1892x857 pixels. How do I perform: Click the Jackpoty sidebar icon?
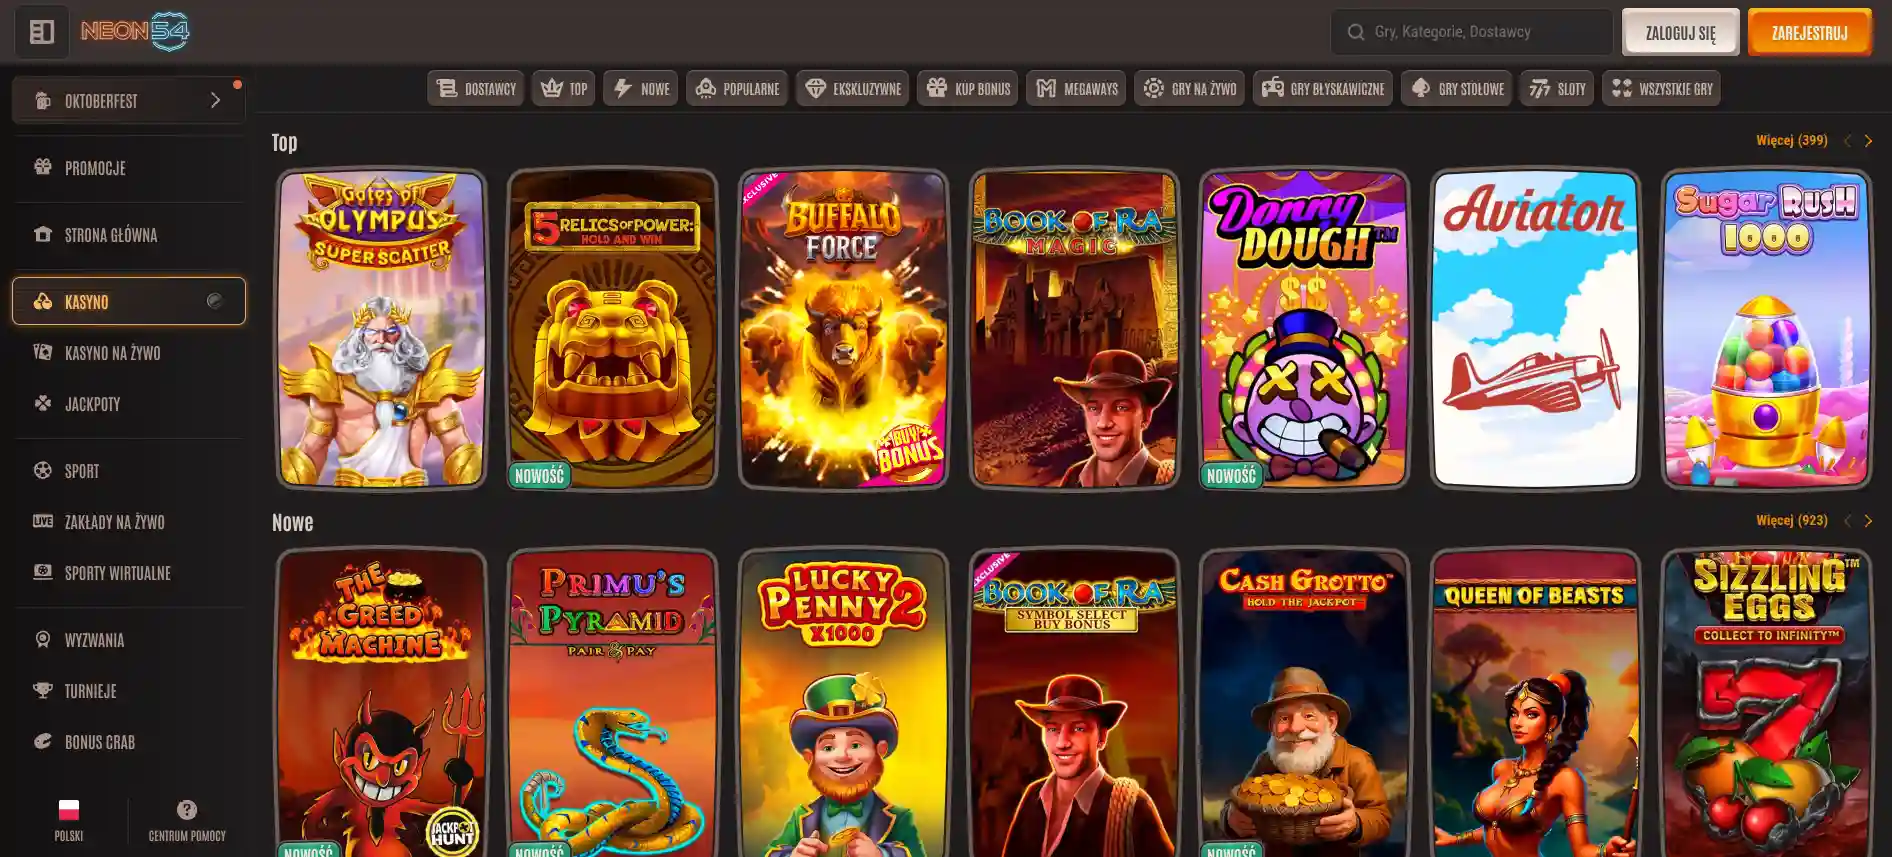click(x=43, y=403)
